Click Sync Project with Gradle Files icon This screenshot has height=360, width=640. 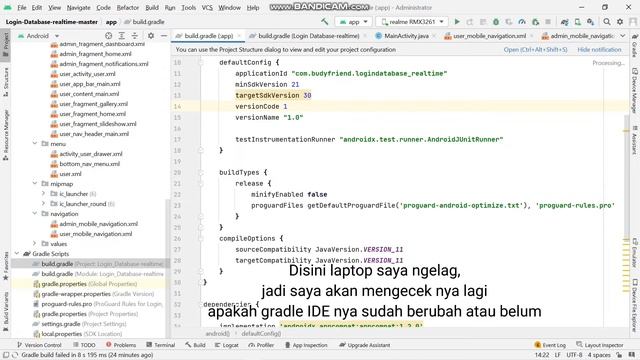click(x=564, y=22)
